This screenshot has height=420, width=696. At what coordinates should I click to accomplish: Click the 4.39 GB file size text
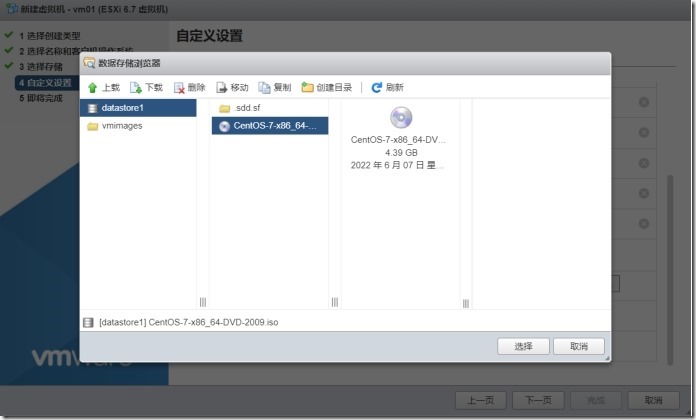click(401, 153)
